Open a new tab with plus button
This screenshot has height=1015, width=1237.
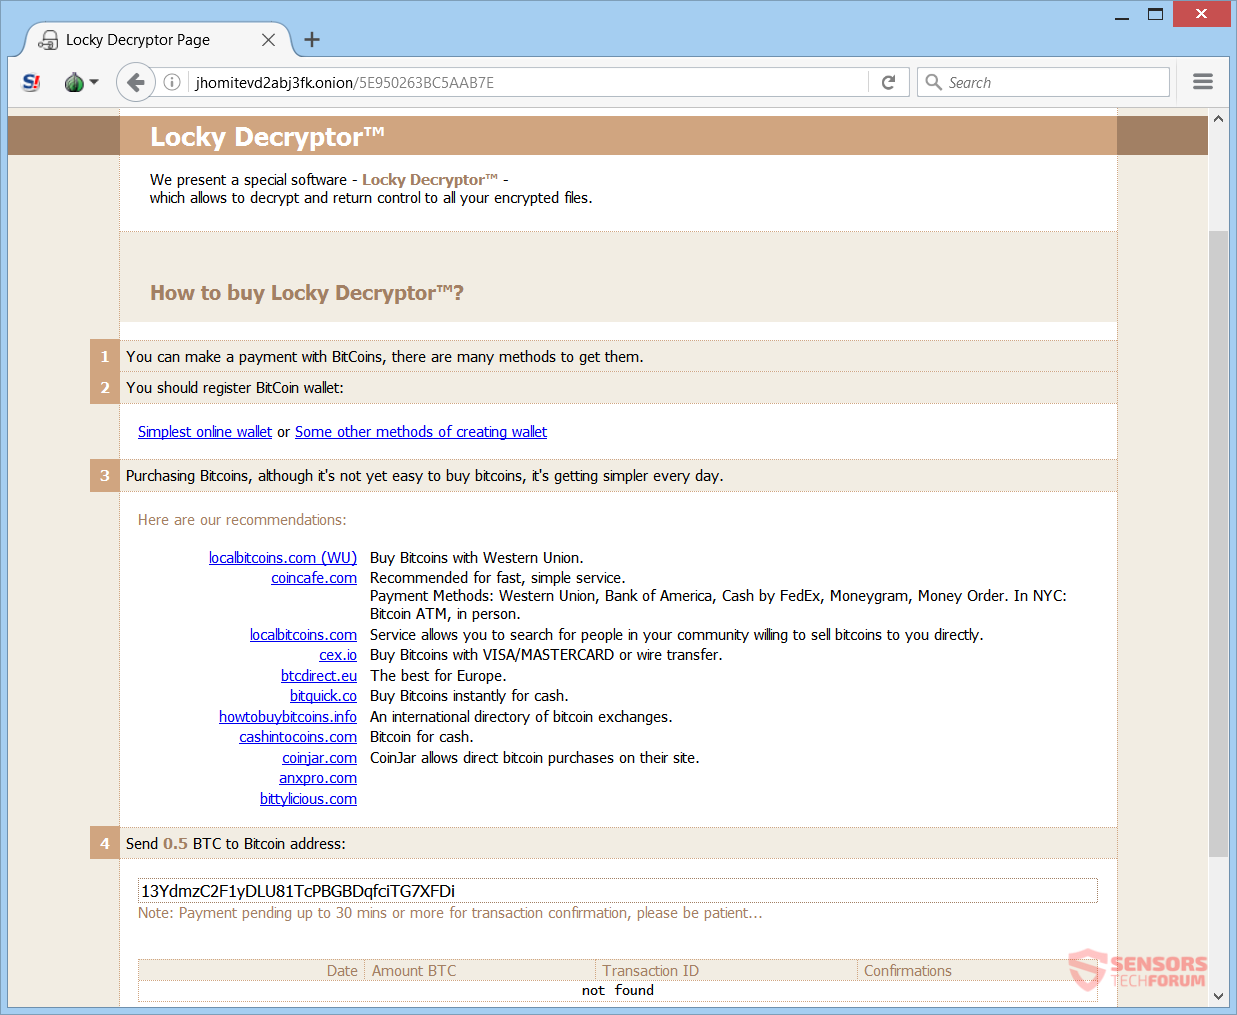[312, 39]
